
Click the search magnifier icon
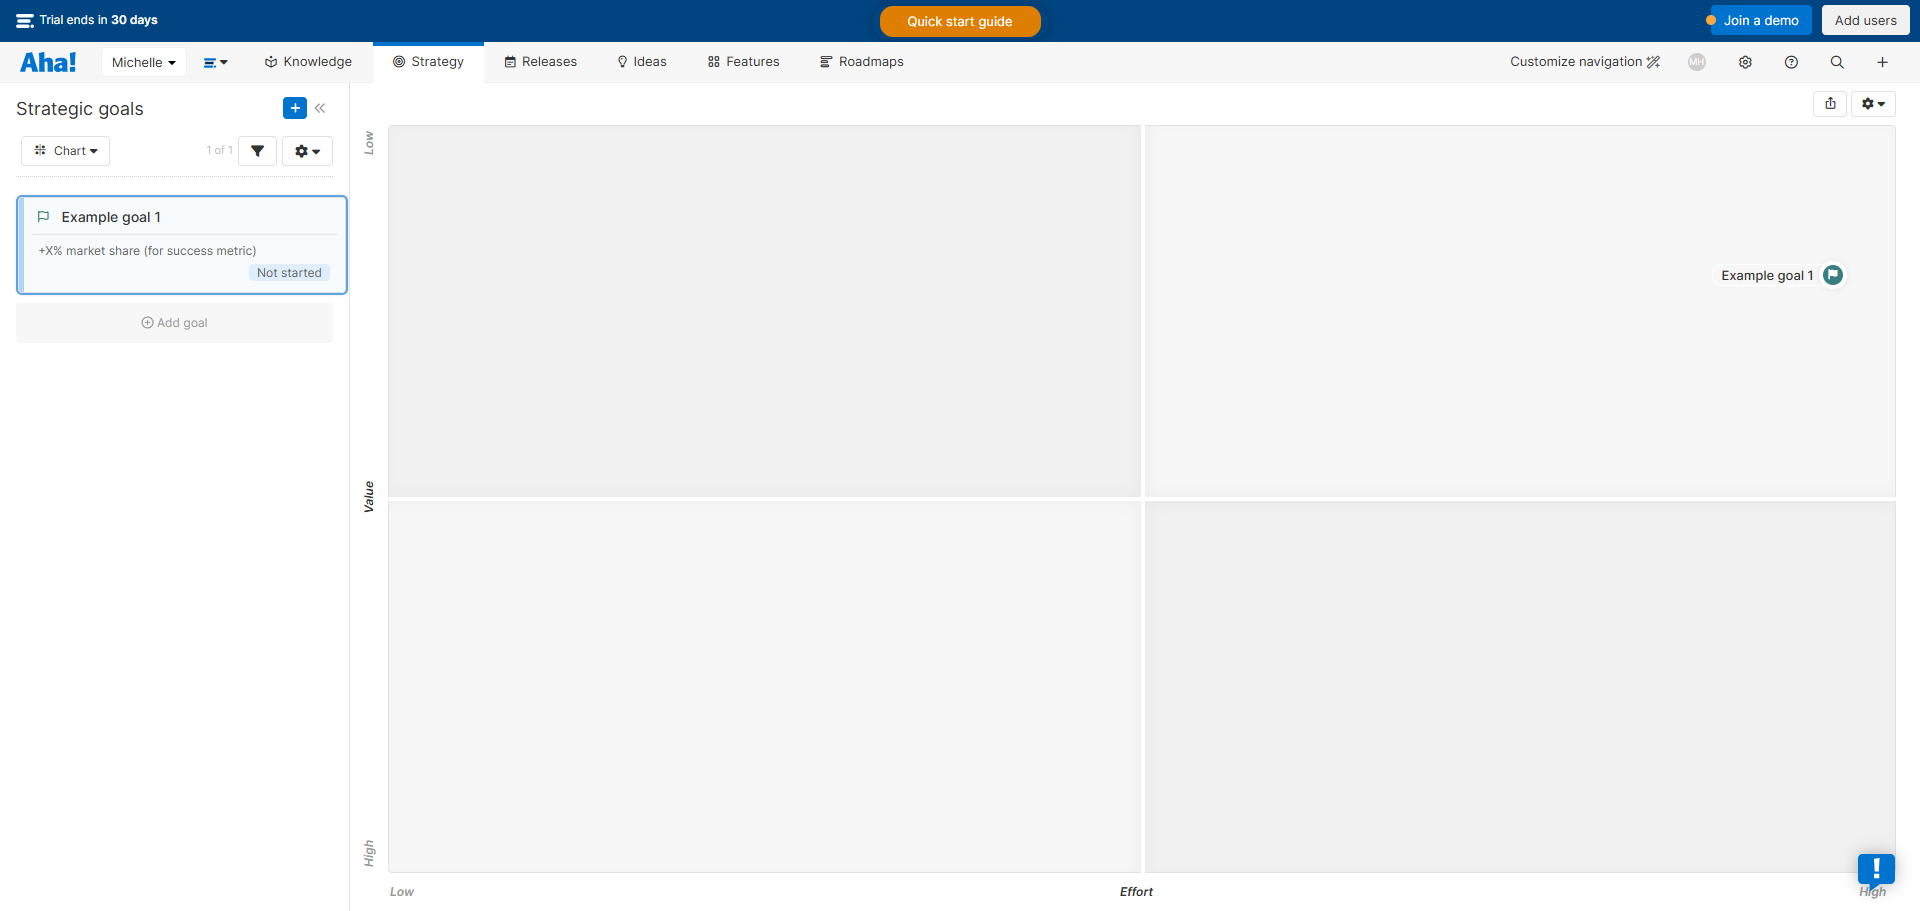pos(1837,62)
